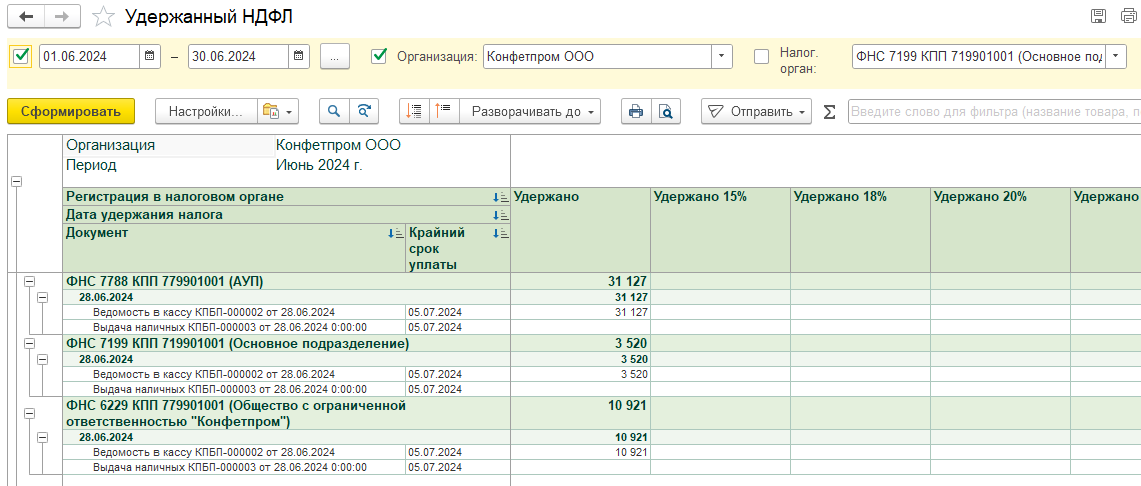Collapse the ФНС 7788 КПП 779901001 group
The image size is (1141, 486).
coord(29,282)
